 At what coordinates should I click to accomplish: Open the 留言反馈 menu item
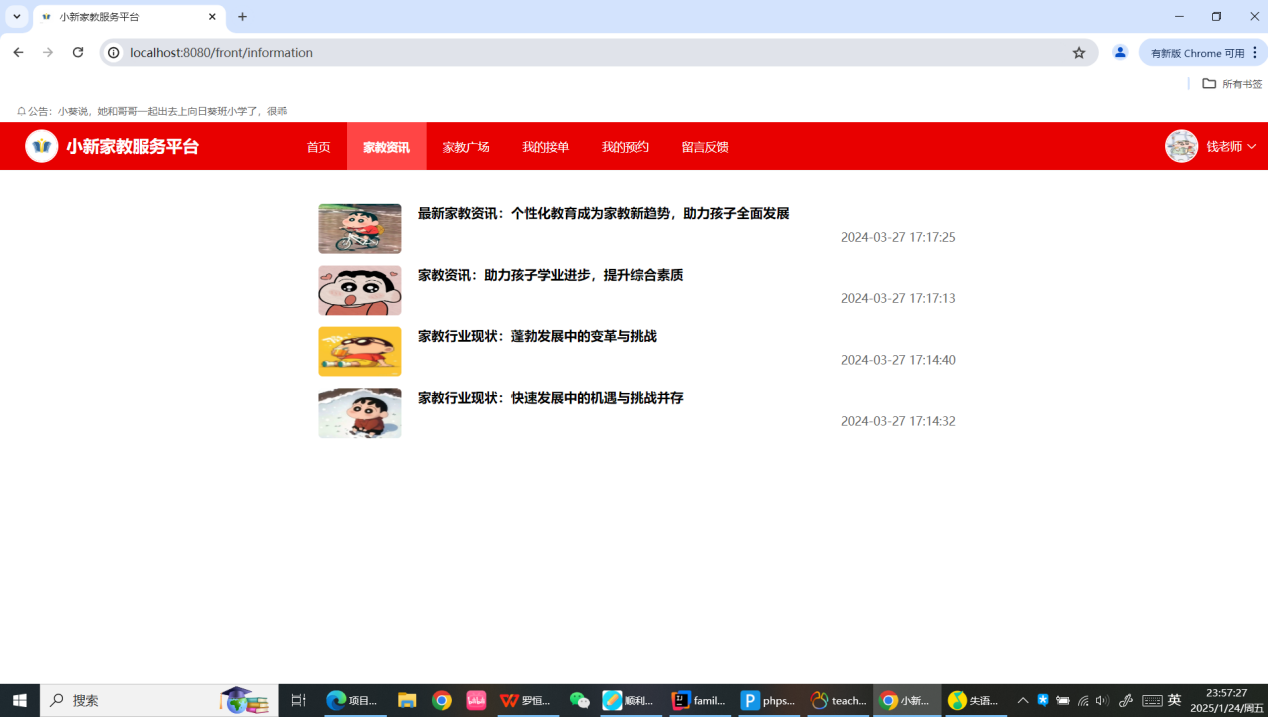(x=705, y=147)
